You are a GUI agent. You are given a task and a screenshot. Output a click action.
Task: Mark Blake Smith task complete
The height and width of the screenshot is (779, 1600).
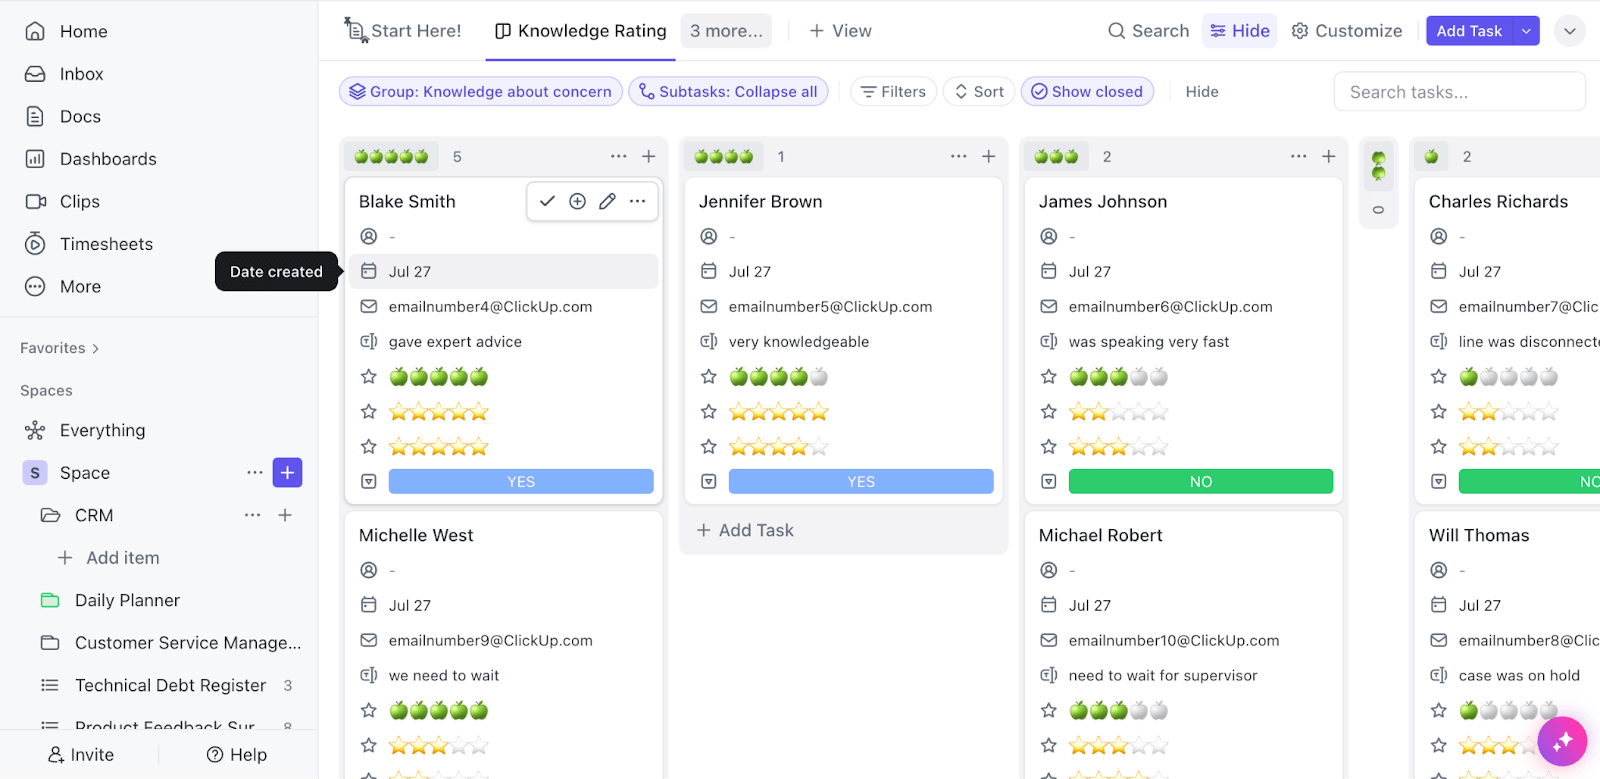click(x=547, y=201)
